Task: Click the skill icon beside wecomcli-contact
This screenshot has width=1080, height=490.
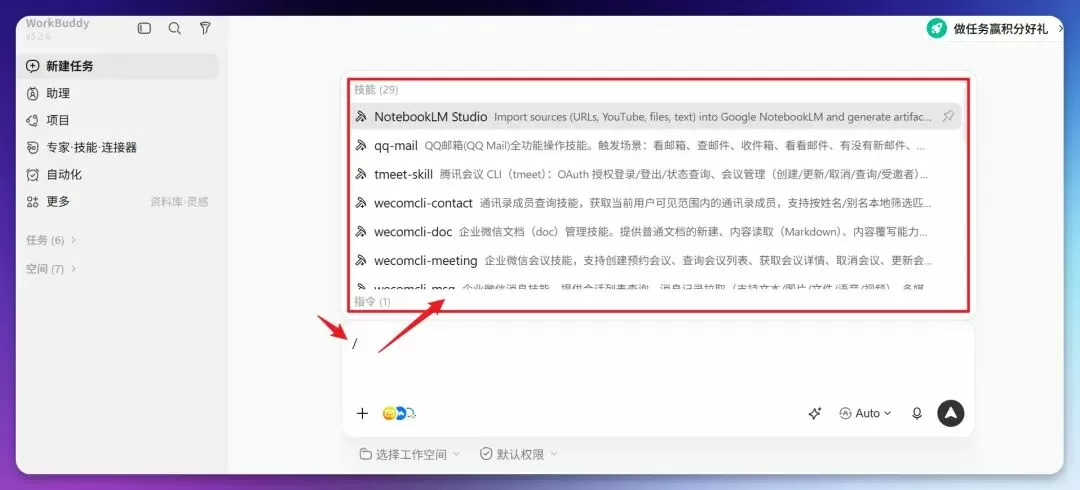Action: click(x=360, y=204)
